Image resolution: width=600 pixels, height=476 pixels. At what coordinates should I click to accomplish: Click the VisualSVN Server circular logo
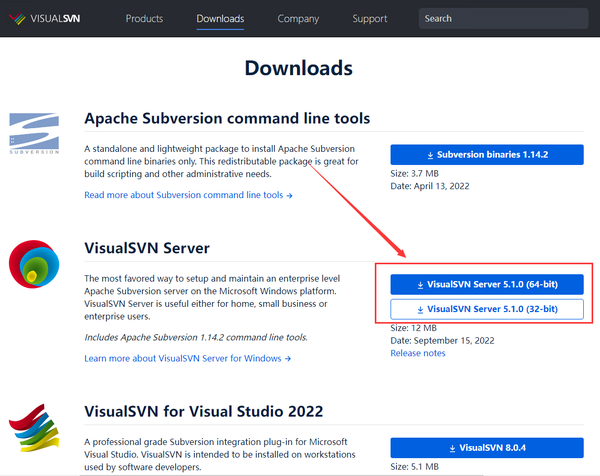tap(34, 264)
